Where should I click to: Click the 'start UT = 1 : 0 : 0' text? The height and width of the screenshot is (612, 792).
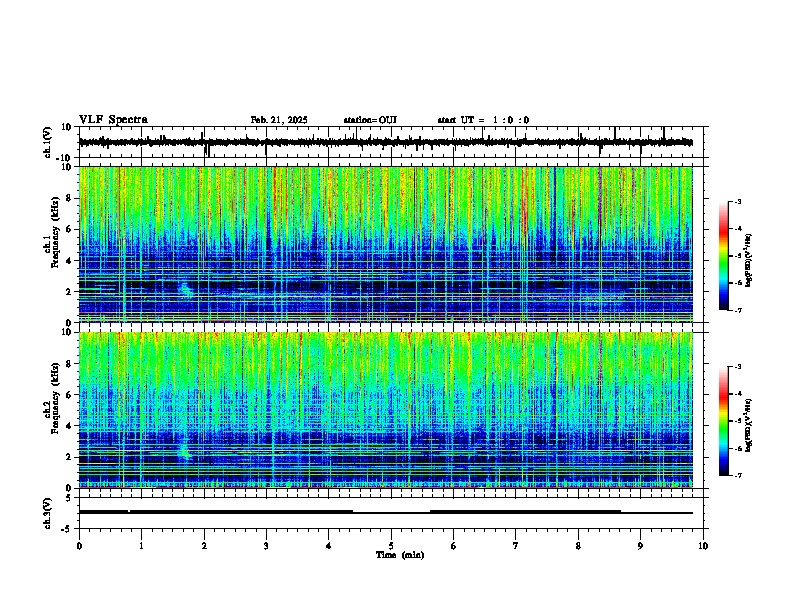tap(483, 120)
